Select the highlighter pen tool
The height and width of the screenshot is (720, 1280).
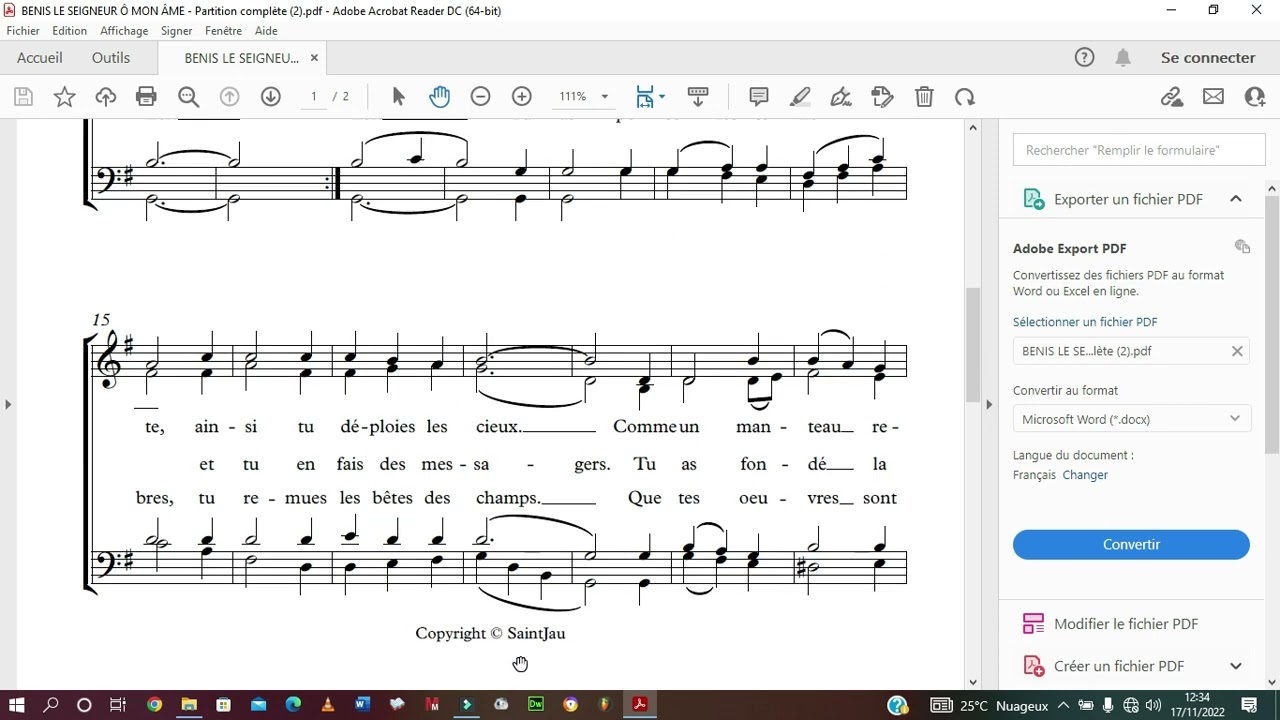[800, 97]
